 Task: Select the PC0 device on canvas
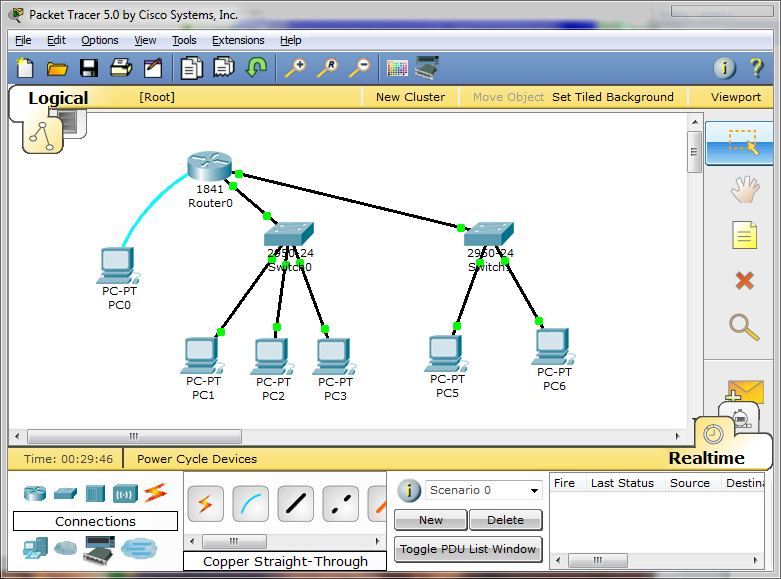point(119,265)
